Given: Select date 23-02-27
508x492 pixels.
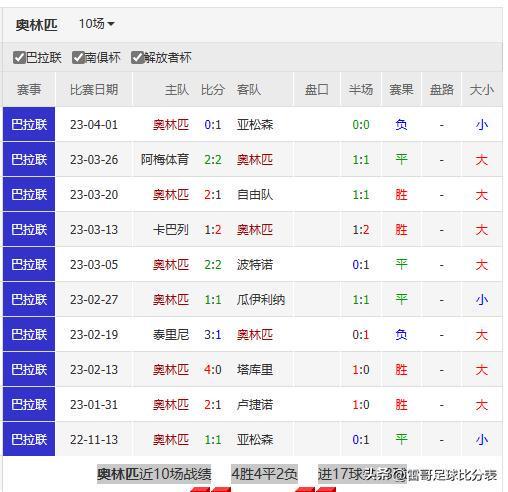Looking at the screenshot, I should click(x=94, y=300).
